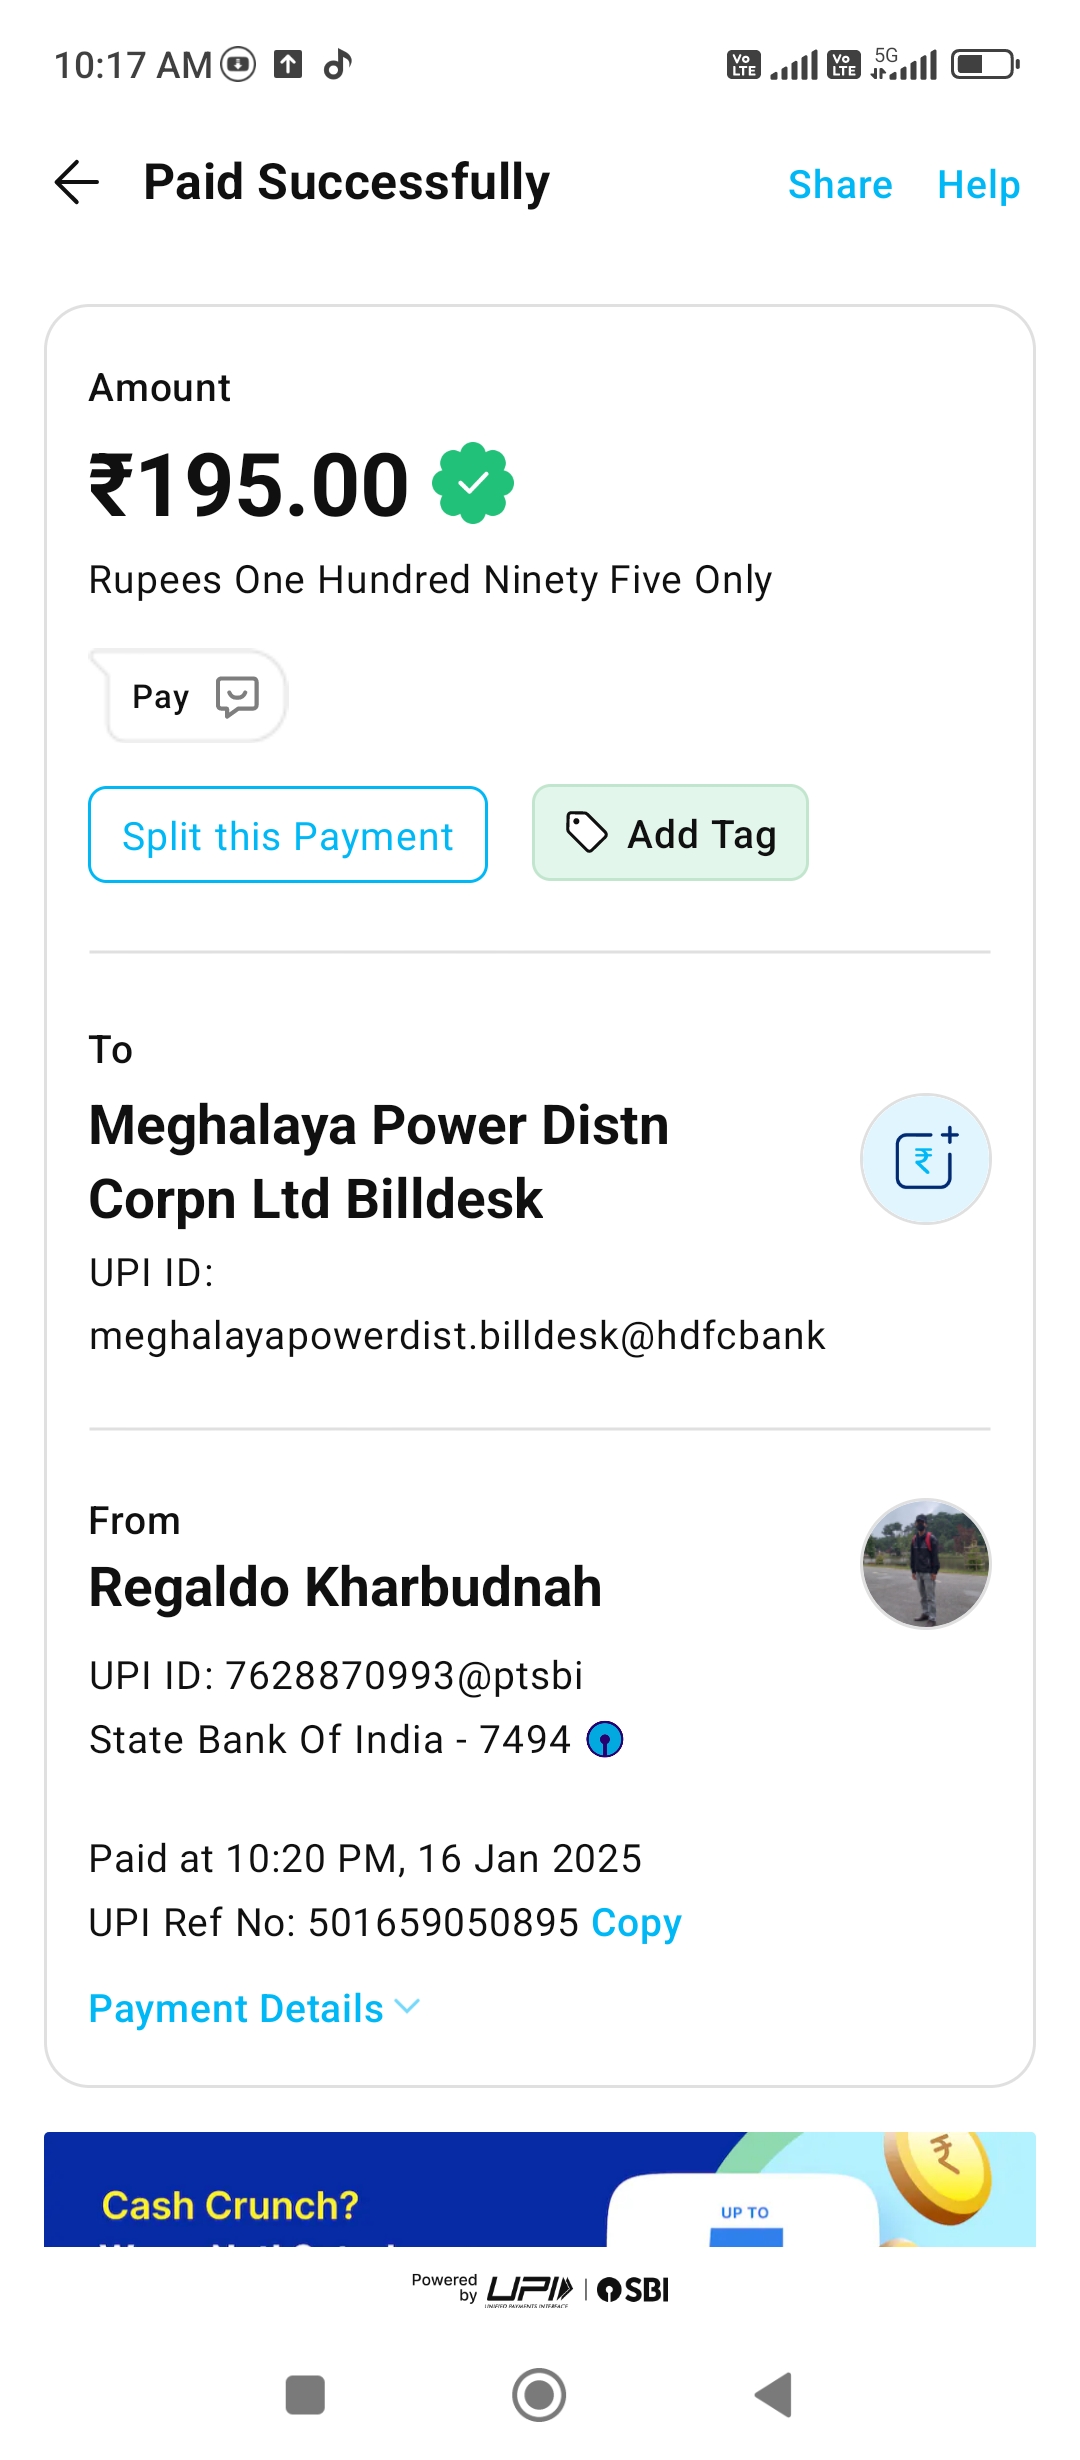Viewport: 1080px width, 2460px height.
Task: Tap the tag icon in Add Tag
Action: 586,833
